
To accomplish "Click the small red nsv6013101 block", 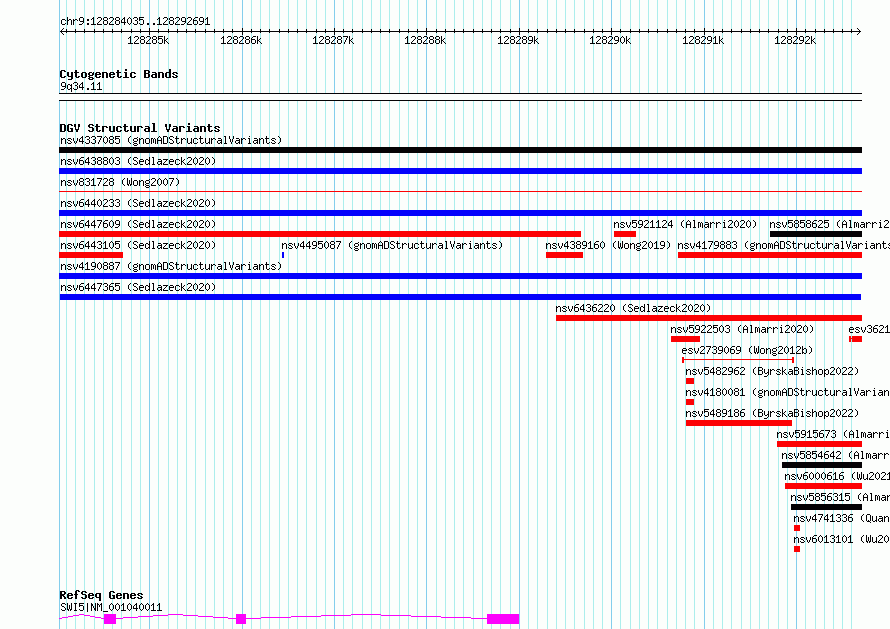I will (797, 549).
